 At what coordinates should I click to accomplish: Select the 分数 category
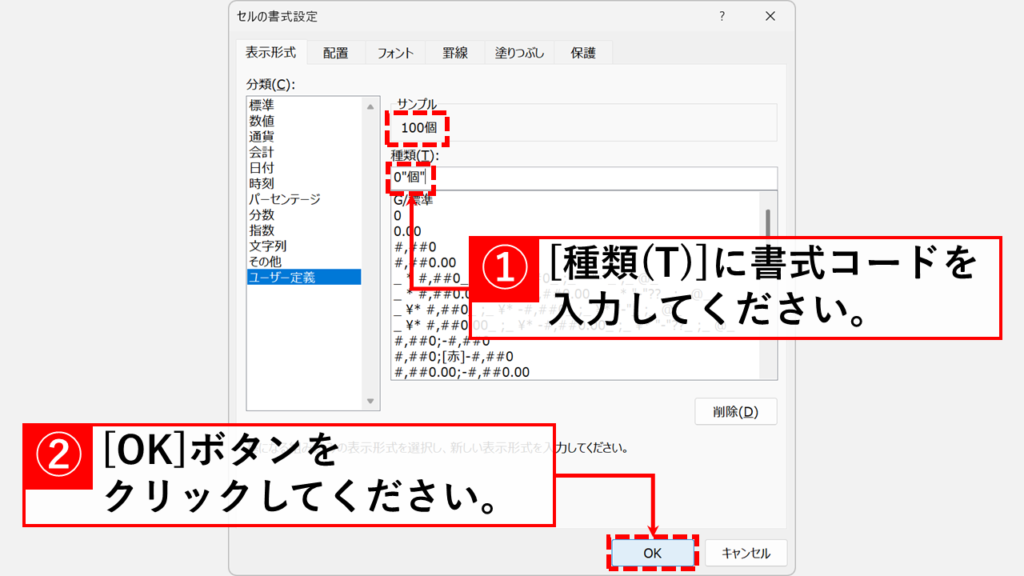coord(304,215)
